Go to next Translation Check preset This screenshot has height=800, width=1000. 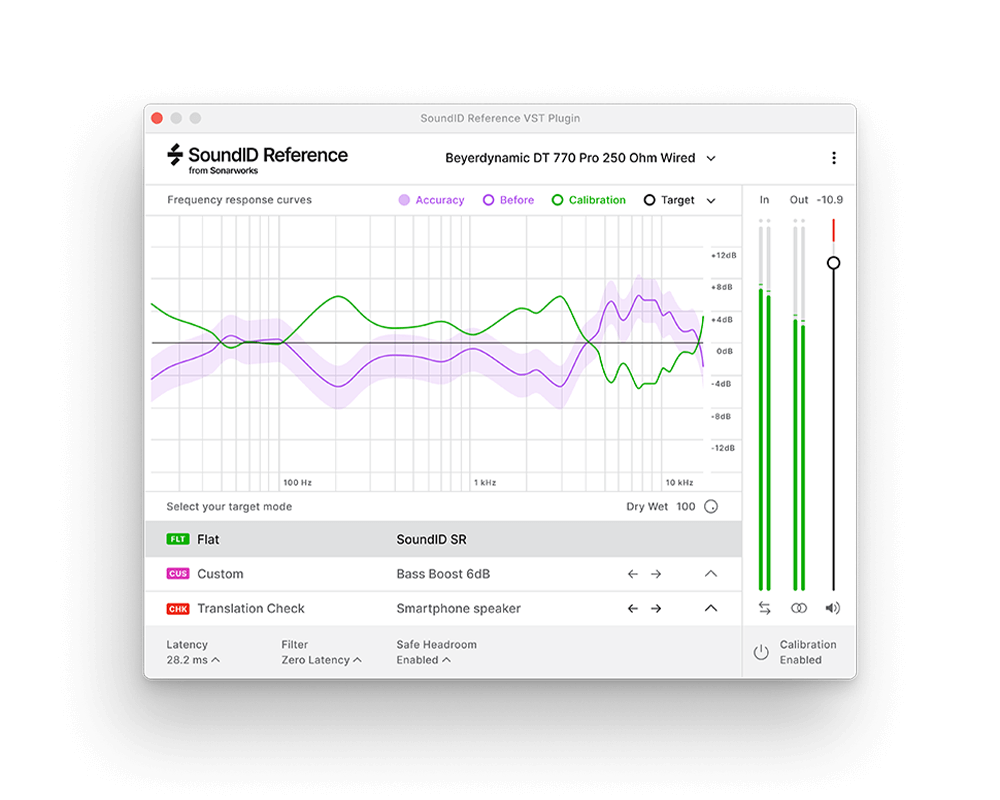point(656,609)
